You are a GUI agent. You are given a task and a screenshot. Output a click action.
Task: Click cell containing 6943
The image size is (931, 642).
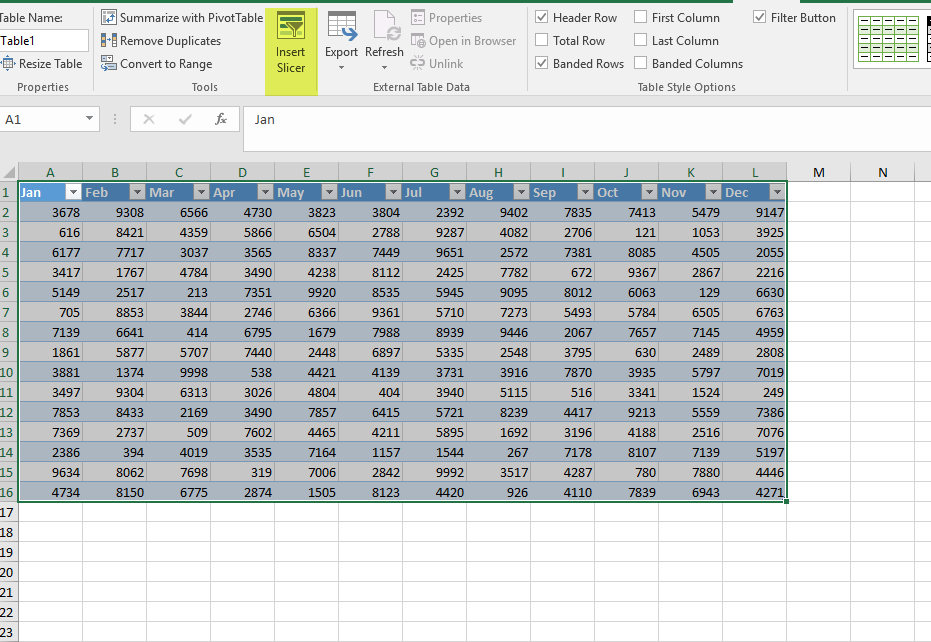point(691,492)
